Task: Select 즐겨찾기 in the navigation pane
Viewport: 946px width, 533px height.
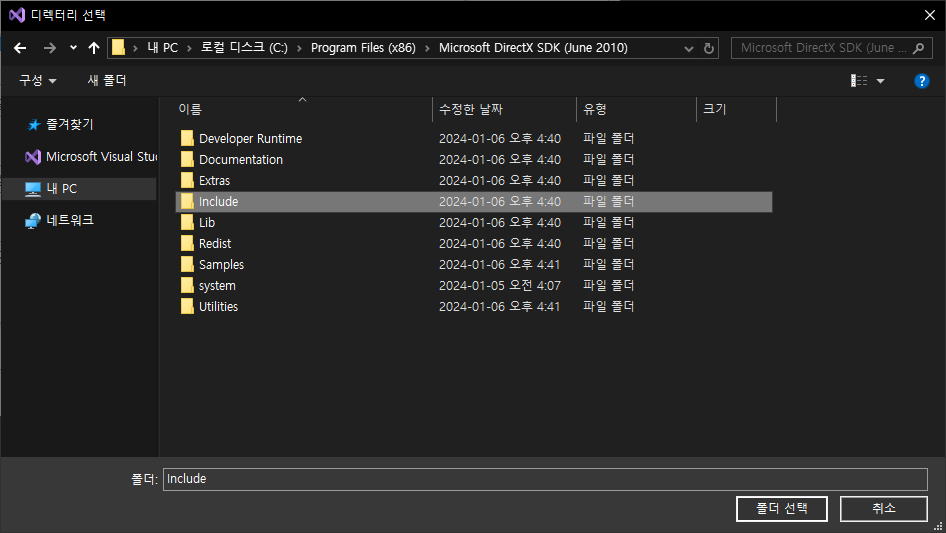Action: click(x=70, y=124)
